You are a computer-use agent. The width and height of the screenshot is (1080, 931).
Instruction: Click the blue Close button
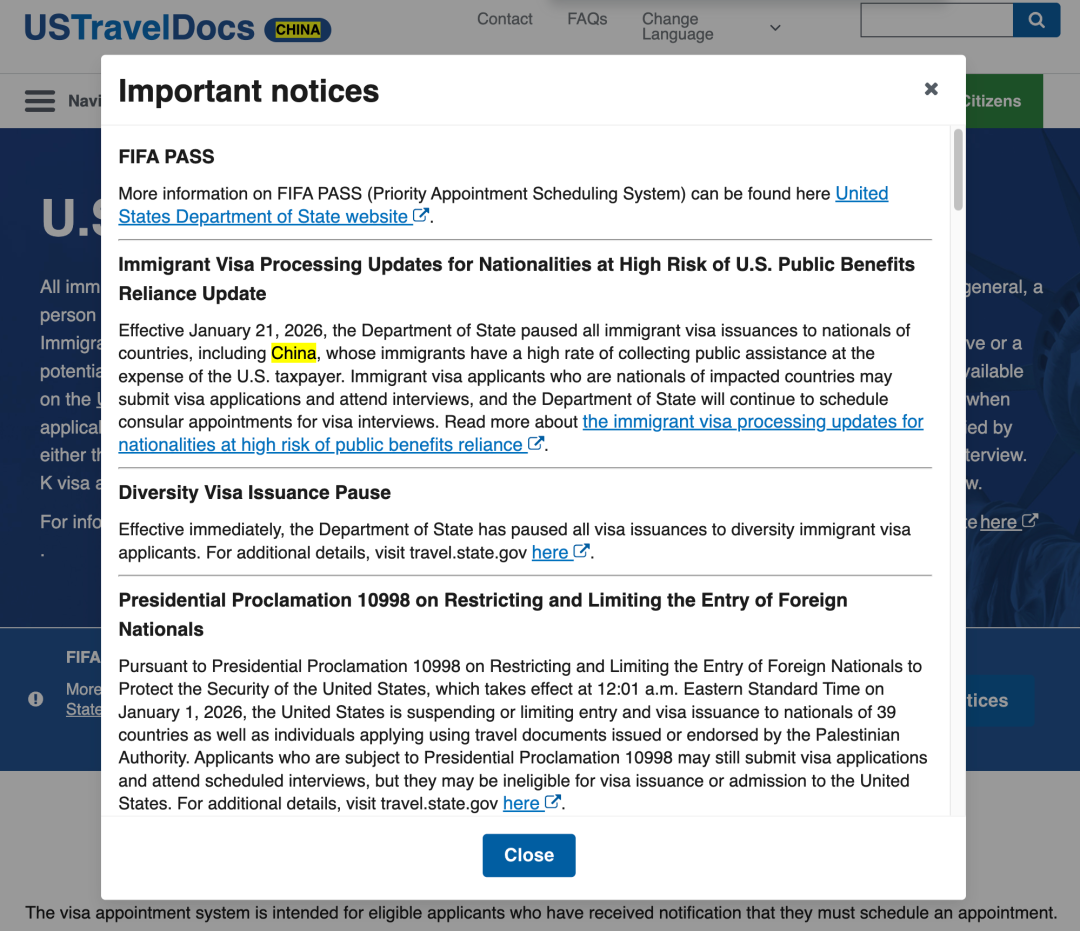coord(528,855)
